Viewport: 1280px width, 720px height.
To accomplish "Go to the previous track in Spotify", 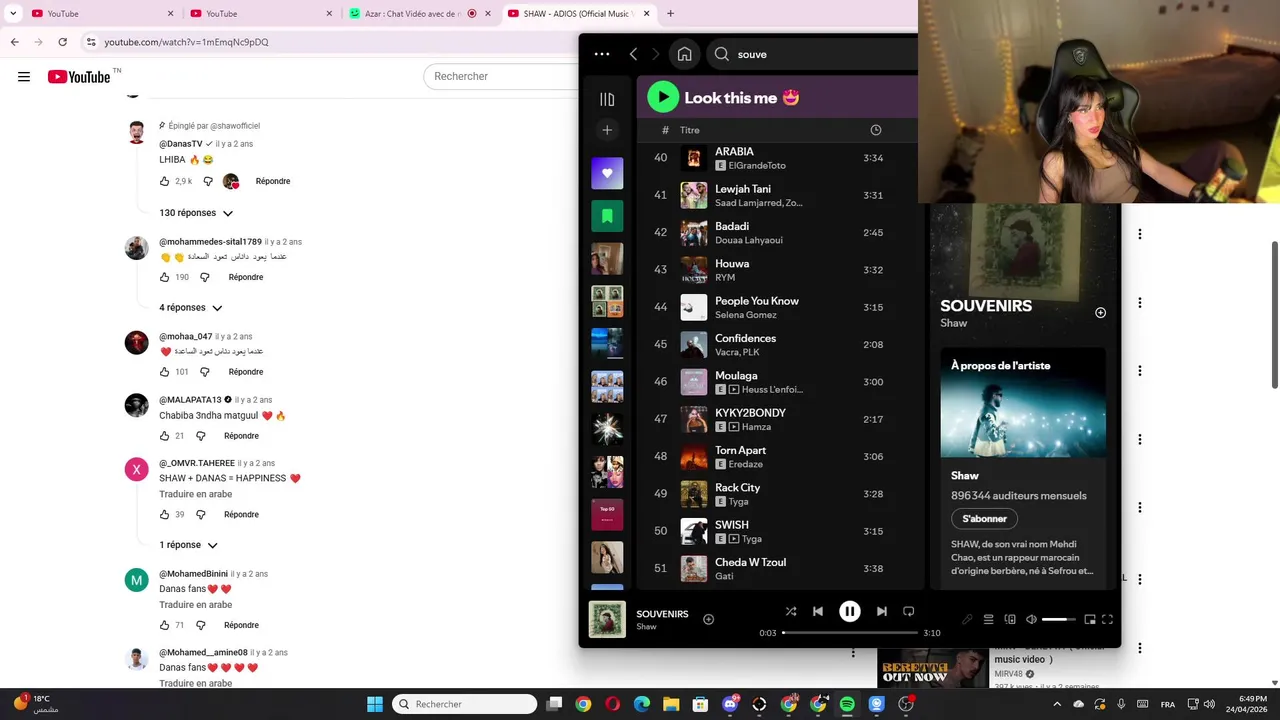I will 818,611.
